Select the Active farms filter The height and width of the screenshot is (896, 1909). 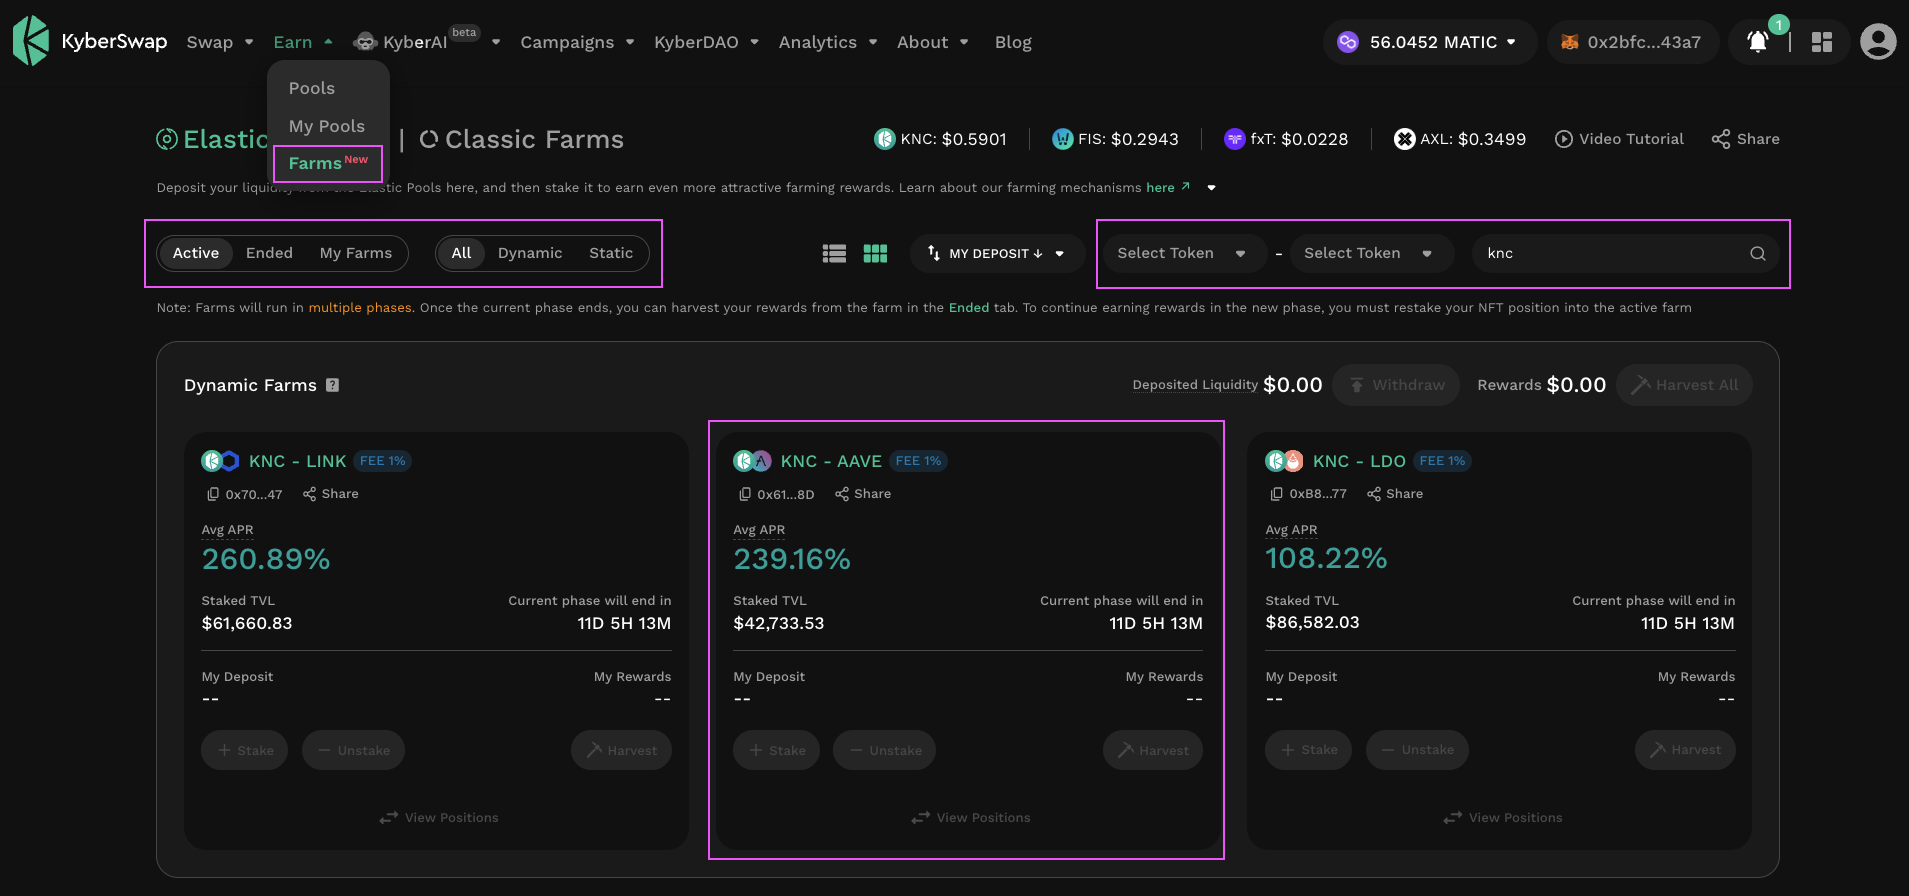(196, 253)
